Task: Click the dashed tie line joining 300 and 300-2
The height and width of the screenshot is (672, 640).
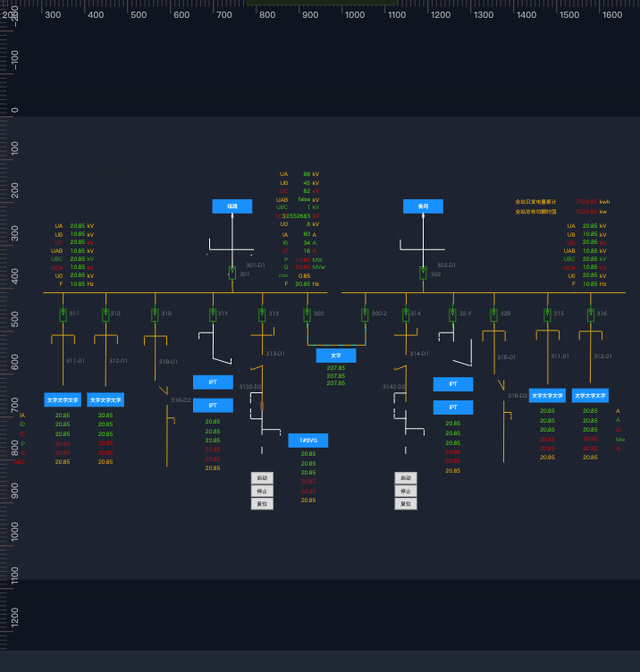Action: click(x=337, y=345)
